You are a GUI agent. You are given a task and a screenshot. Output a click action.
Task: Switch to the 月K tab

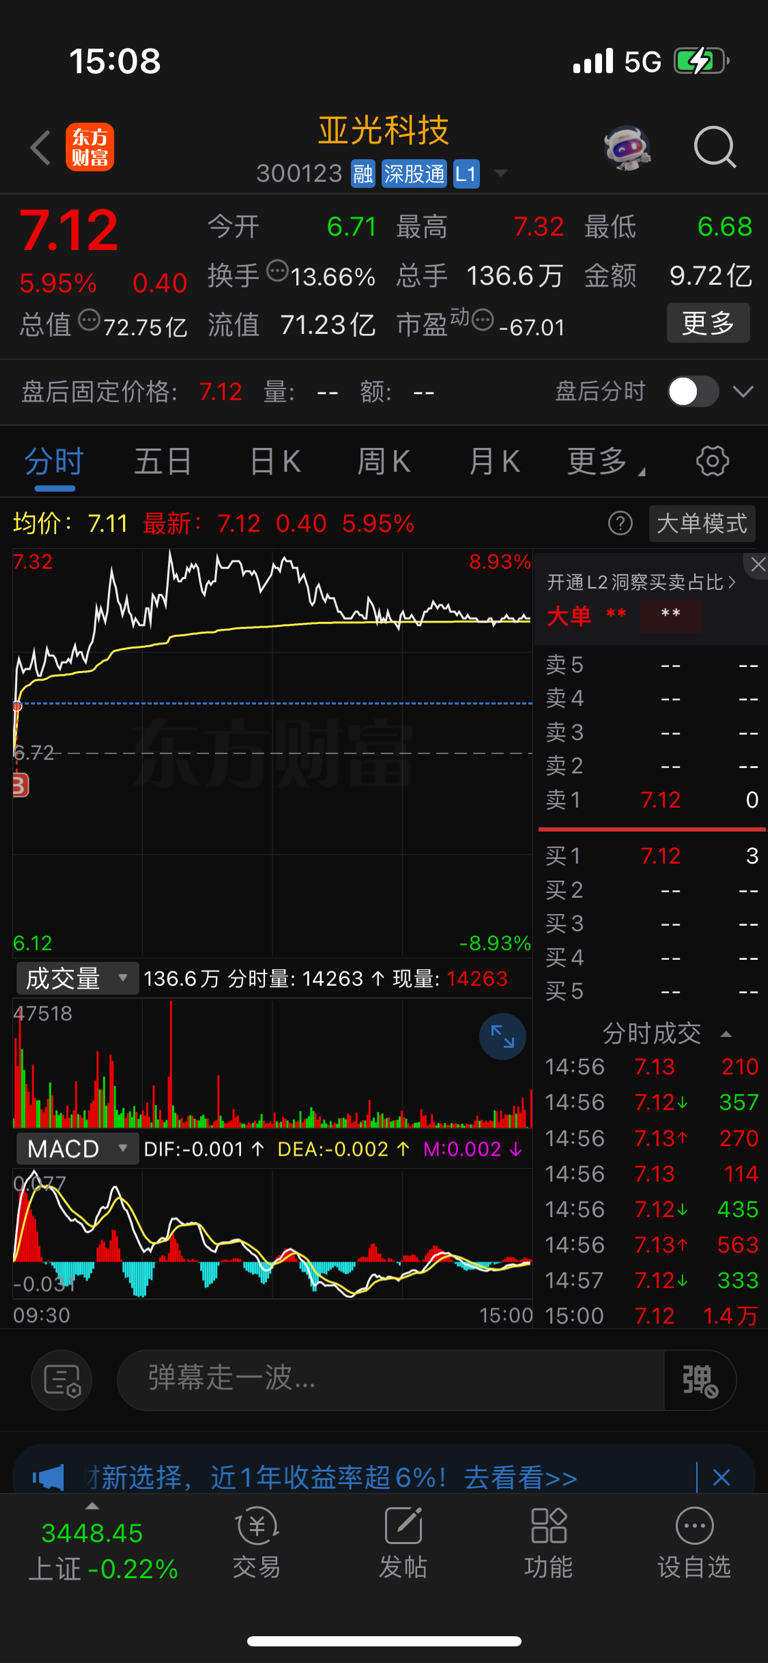click(x=494, y=462)
